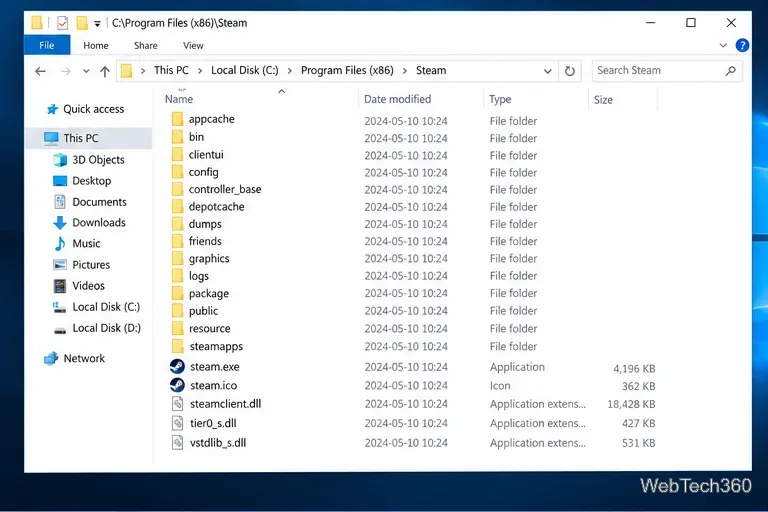
Task: Click the Forward navigation arrow
Action: (x=65, y=72)
